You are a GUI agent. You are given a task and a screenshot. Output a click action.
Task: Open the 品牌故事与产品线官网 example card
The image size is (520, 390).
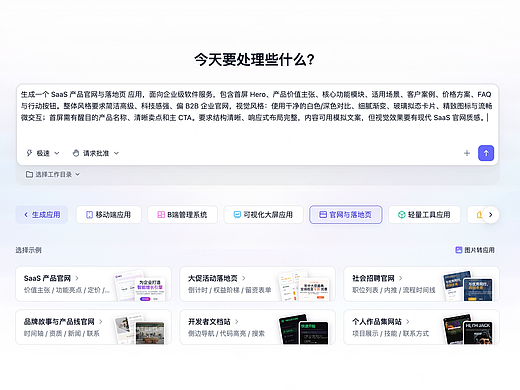pyautogui.click(x=93, y=327)
